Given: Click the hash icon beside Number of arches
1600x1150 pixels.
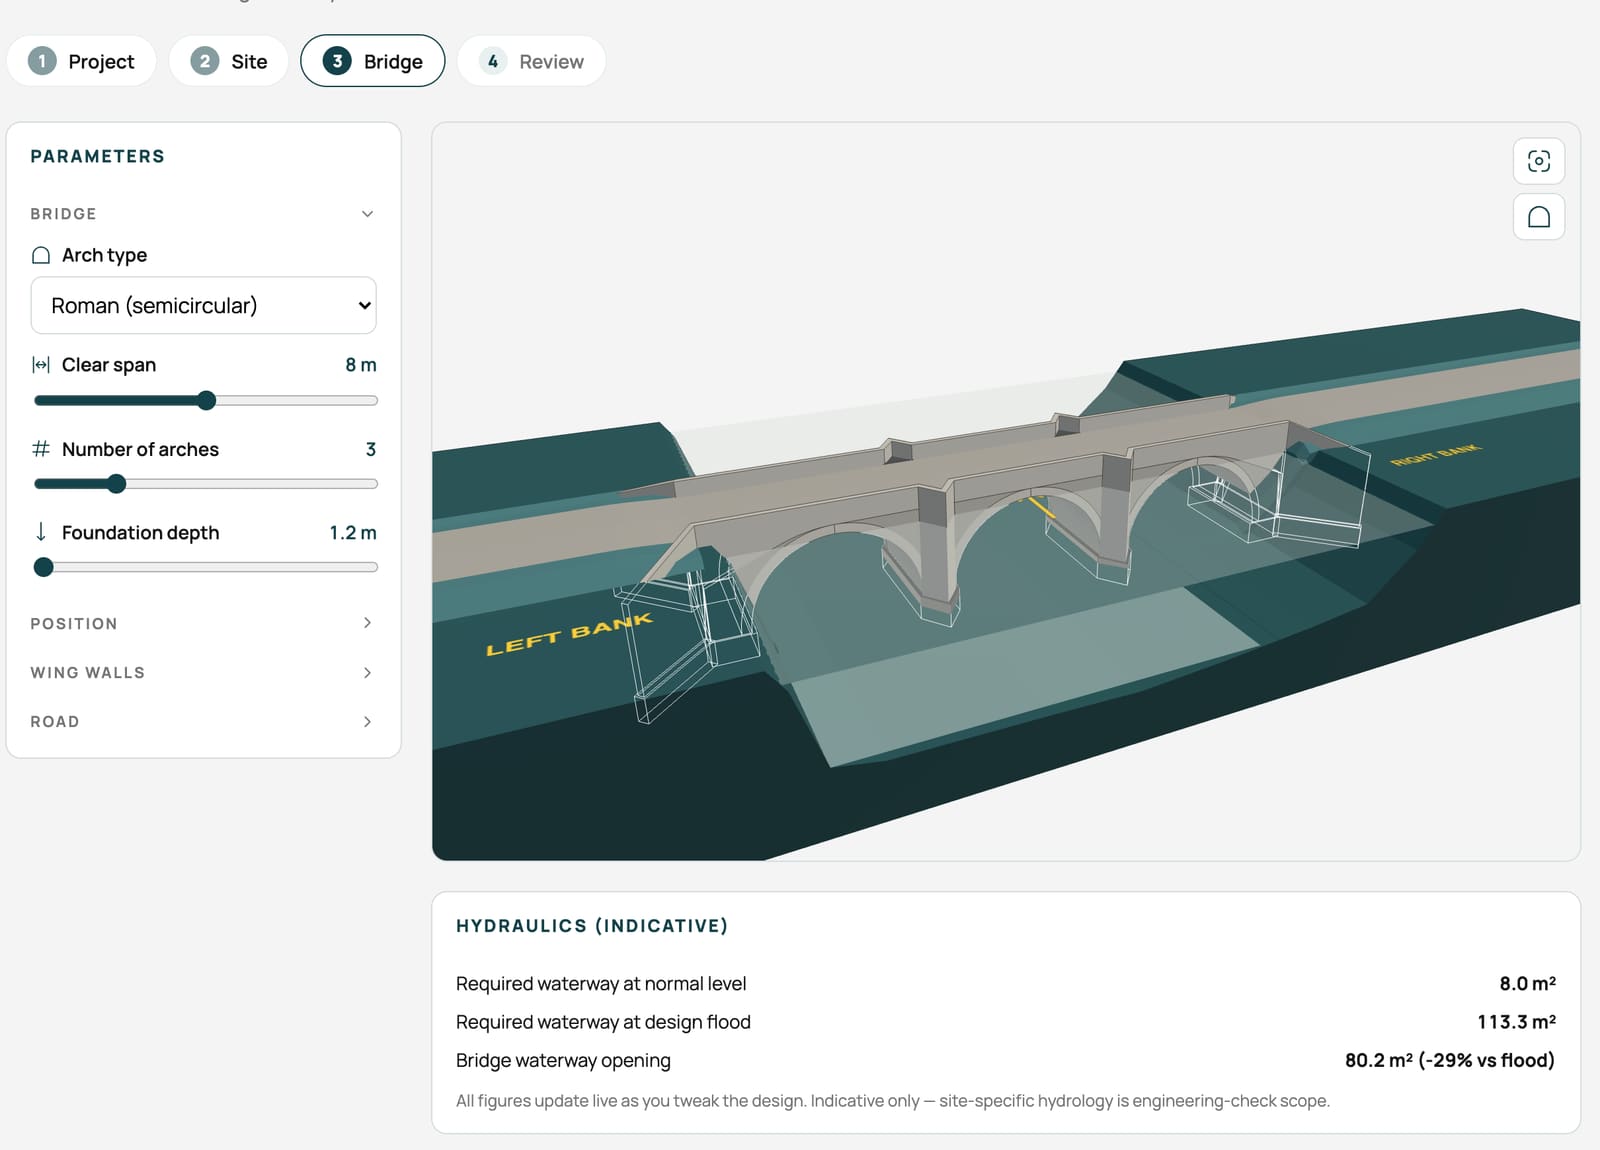Looking at the screenshot, I should (x=41, y=449).
